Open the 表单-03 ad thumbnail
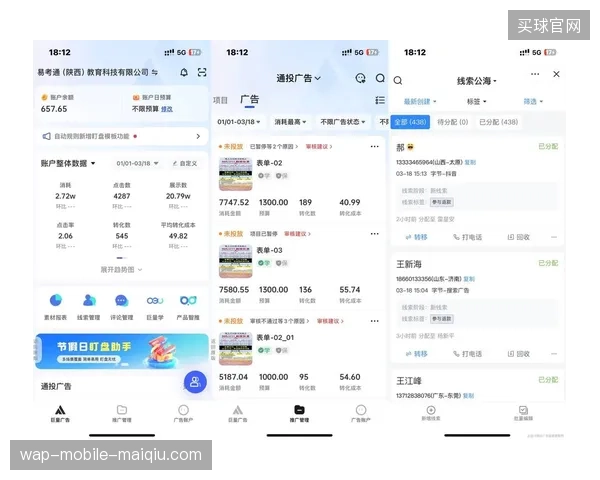 [x=236, y=261]
